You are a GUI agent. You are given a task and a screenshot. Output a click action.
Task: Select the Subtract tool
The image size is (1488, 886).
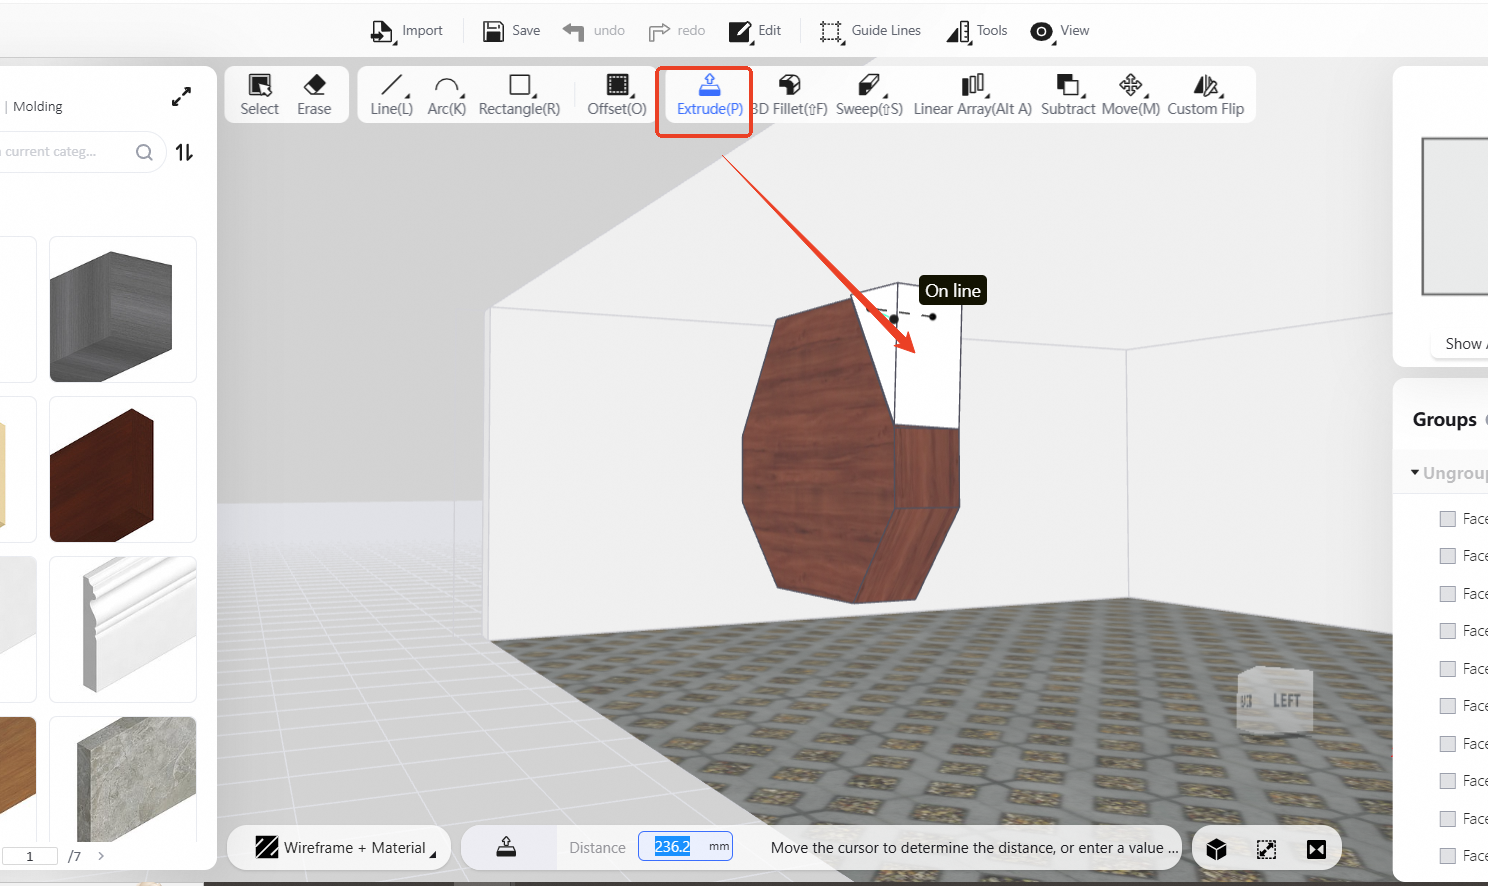click(x=1068, y=95)
